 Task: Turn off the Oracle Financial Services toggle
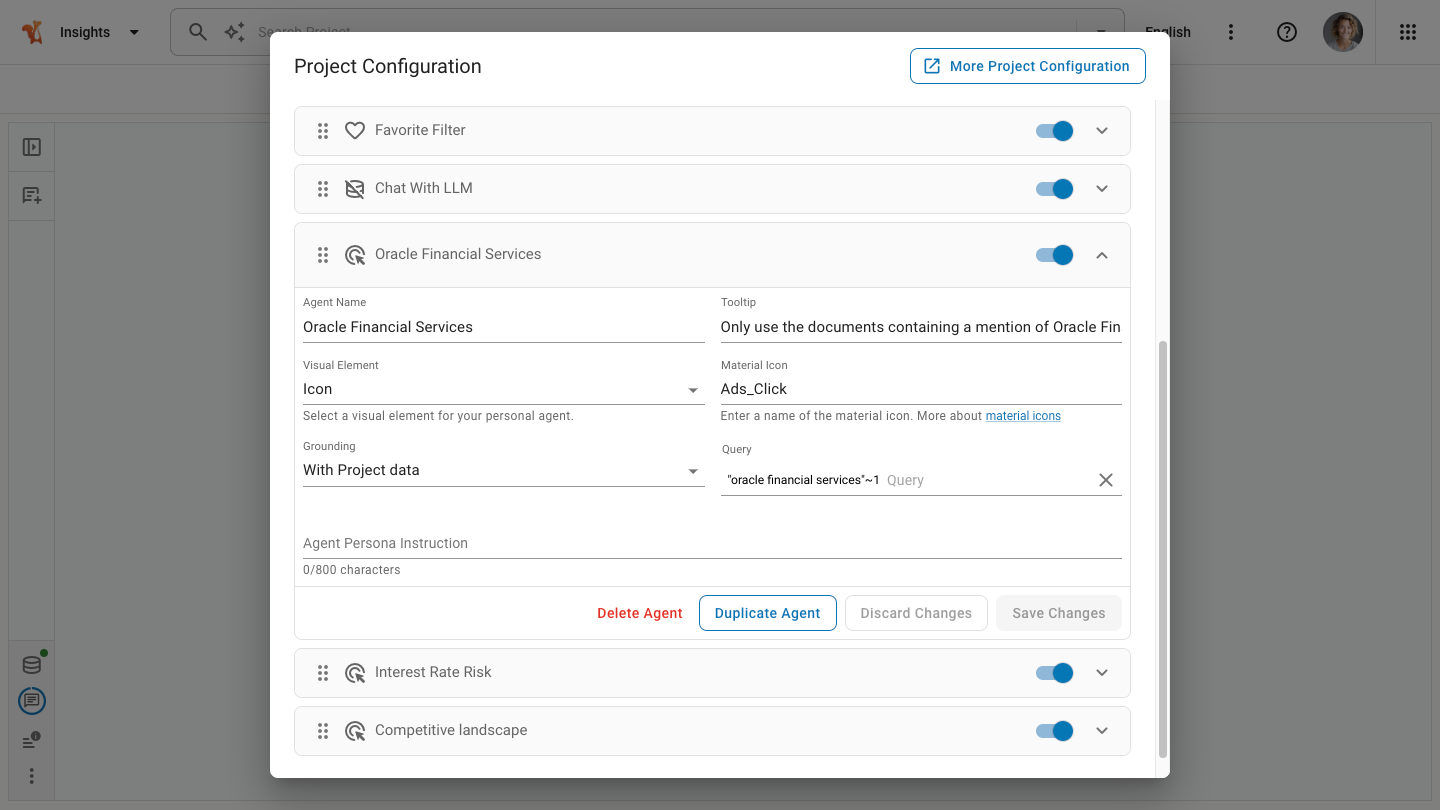(1055, 255)
